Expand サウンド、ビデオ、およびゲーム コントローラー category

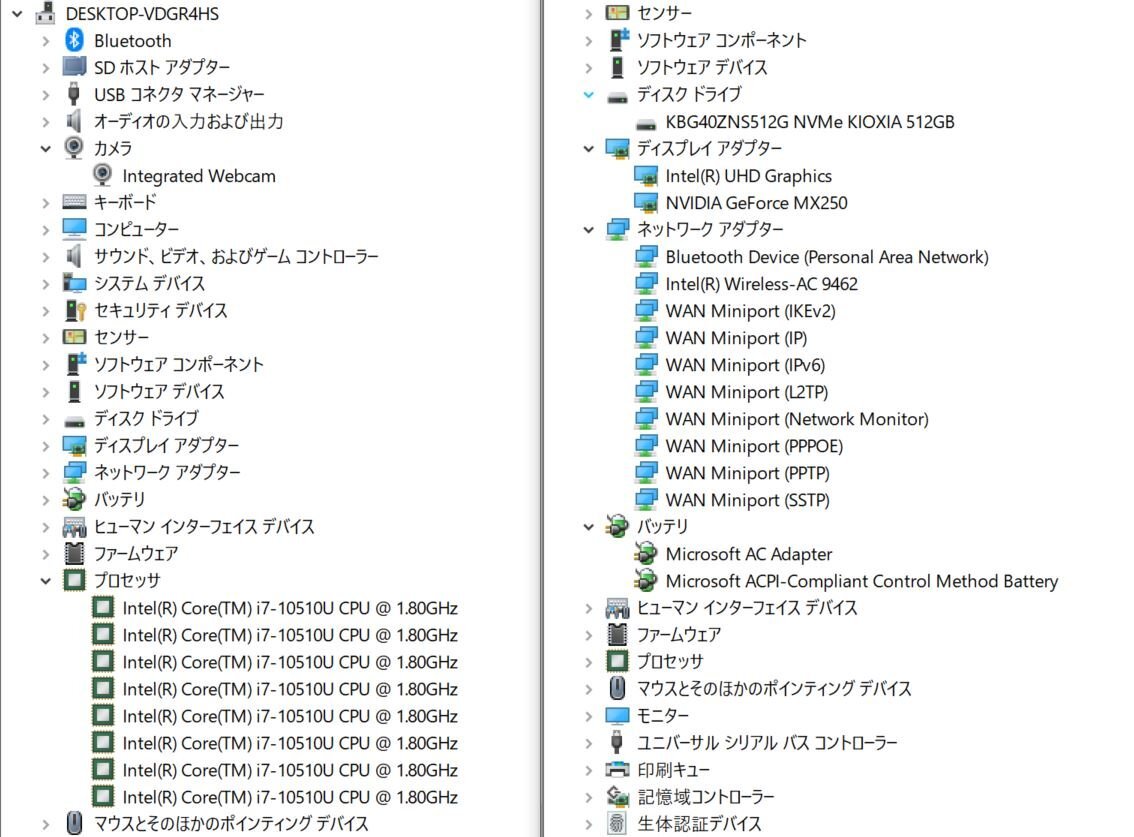point(46,256)
